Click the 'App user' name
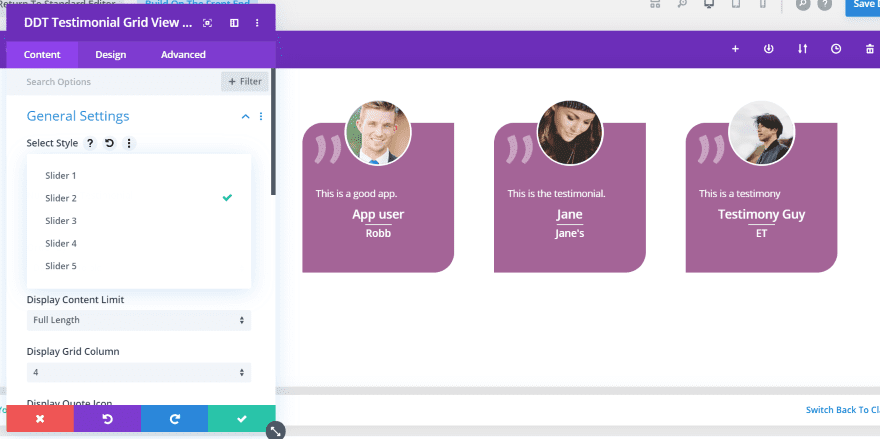This screenshot has height=439, width=880. point(378,214)
